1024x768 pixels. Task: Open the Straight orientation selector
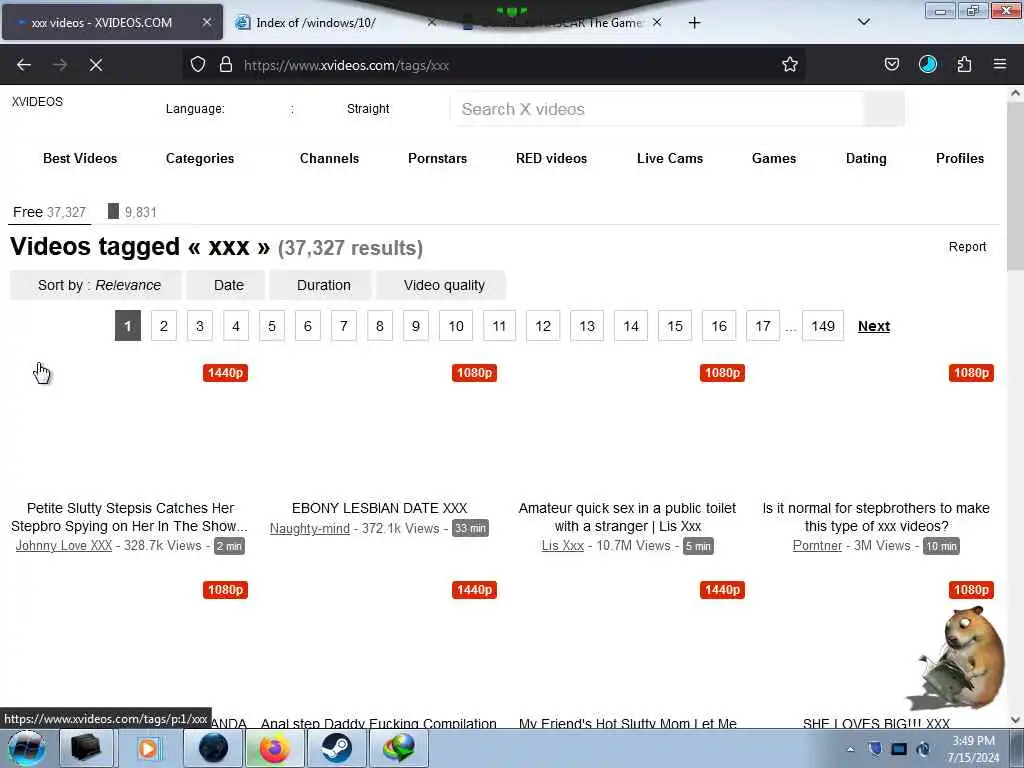tap(368, 109)
